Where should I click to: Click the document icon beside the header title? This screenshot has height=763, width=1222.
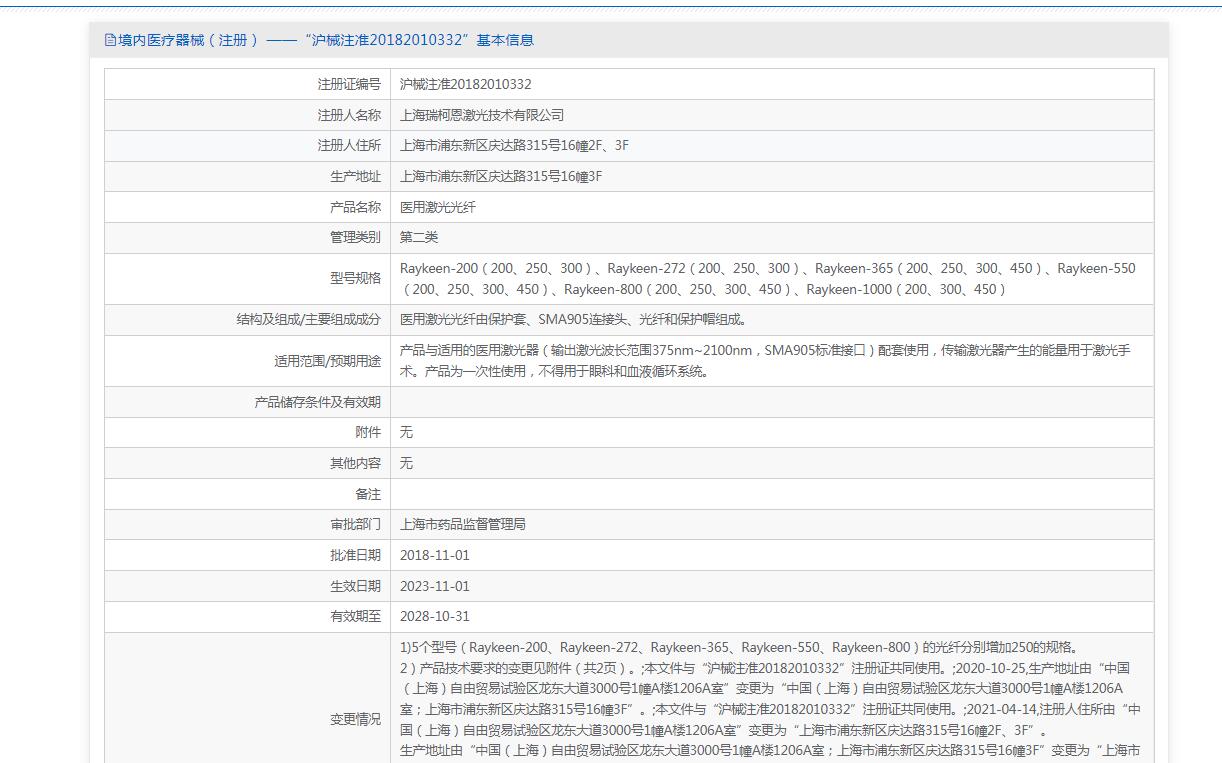(110, 40)
